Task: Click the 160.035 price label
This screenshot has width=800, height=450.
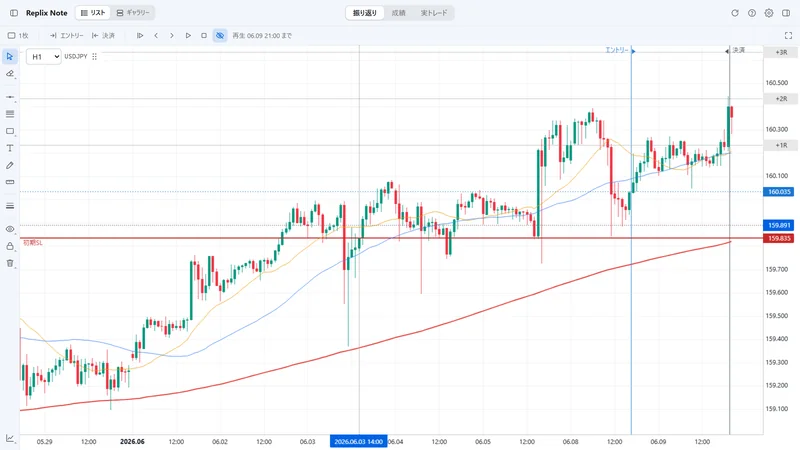Action: point(779,192)
